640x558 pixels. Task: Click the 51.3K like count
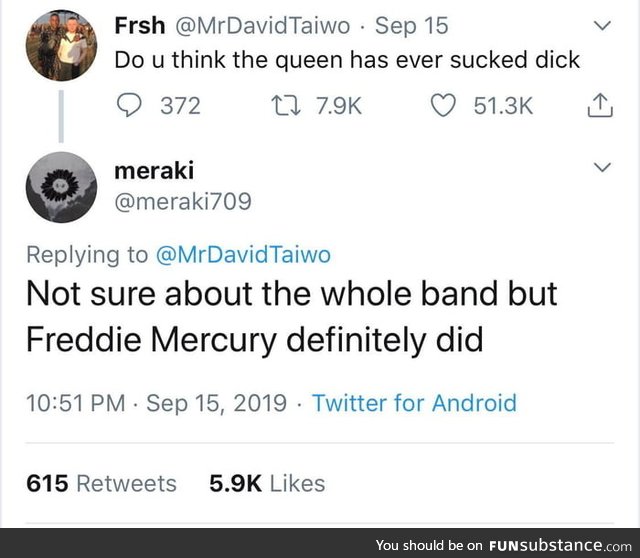coord(502,105)
